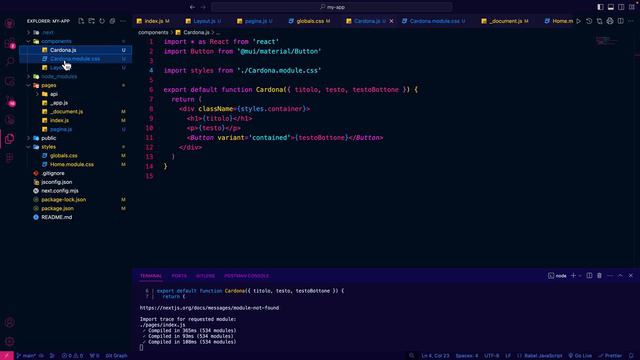
Task: Click the zoom magnifier in status bar
Action: click(412, 356)
